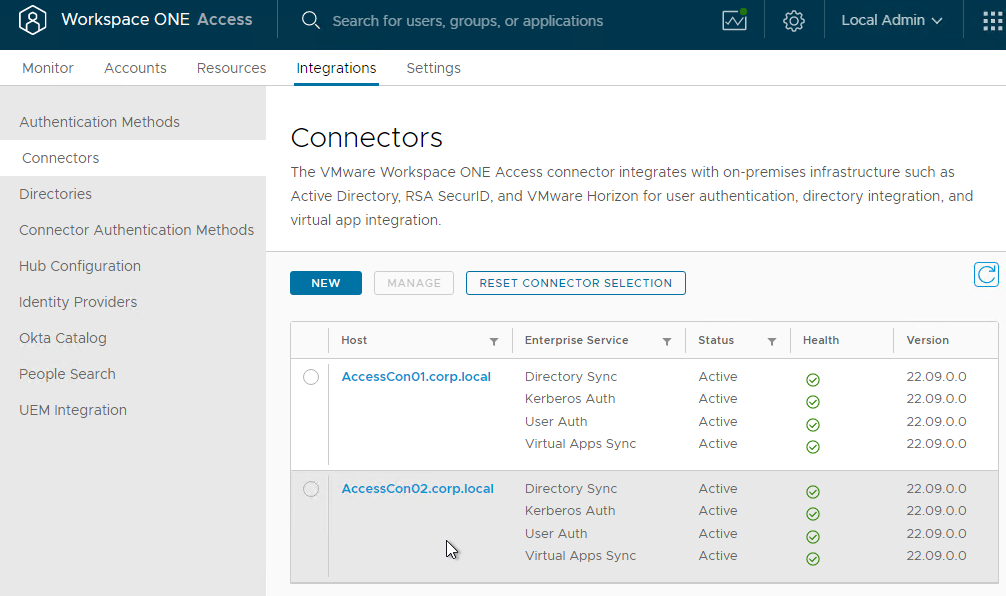Click AccessCon01 Virtual Apps Sync service text
This screenshot has height=596, width=1006.
(x=580, y=443)
